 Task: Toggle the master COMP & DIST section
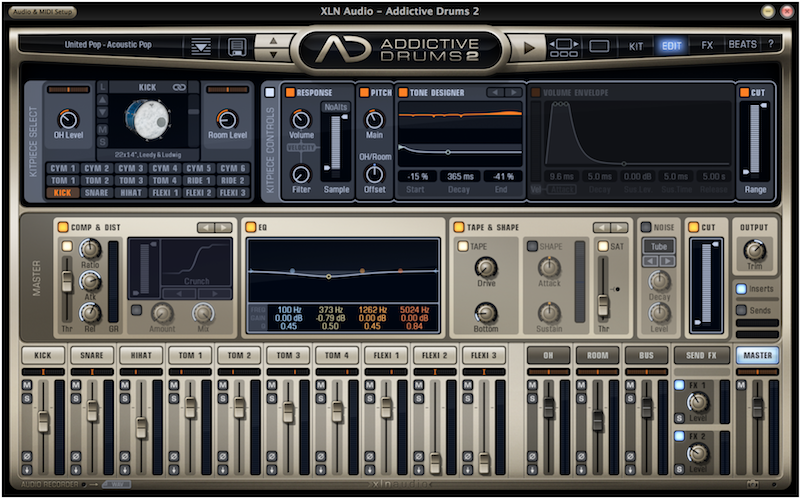point(63,227)
